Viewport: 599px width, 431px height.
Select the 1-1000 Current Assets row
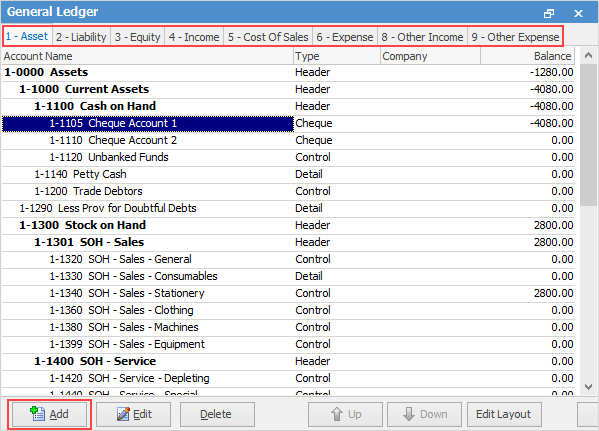coord(288,89)
